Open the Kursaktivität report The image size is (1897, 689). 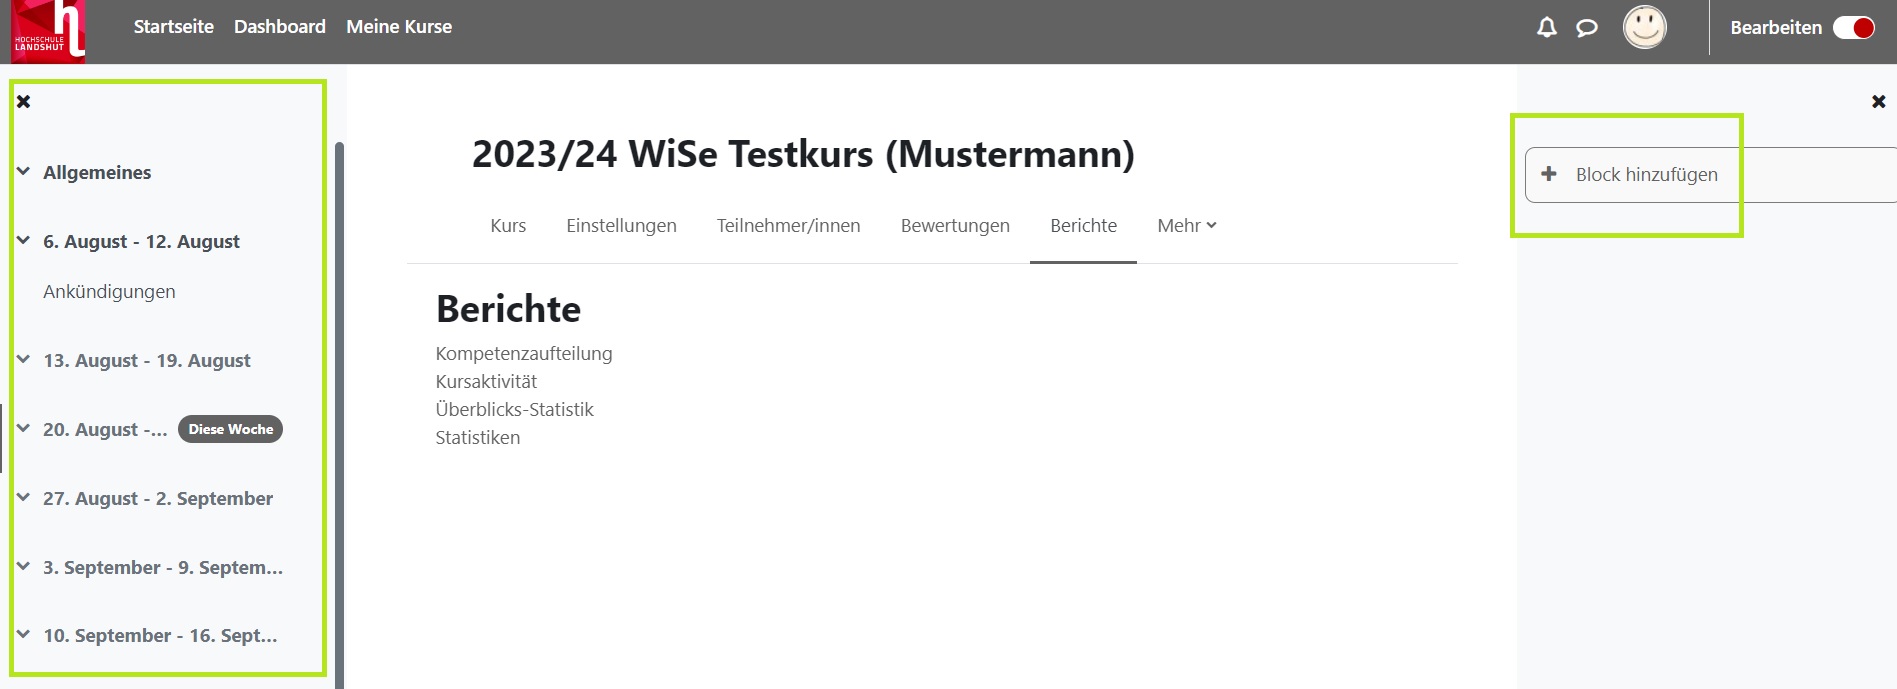486,381
